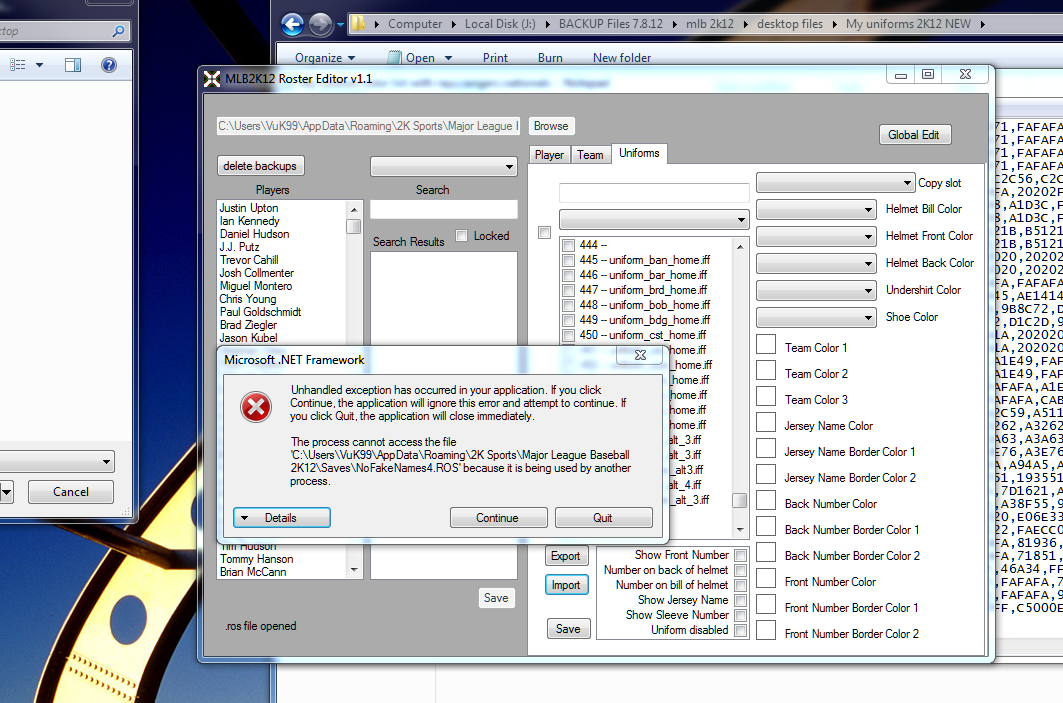Minimize the Roster Editor window

tap(901, 75)
